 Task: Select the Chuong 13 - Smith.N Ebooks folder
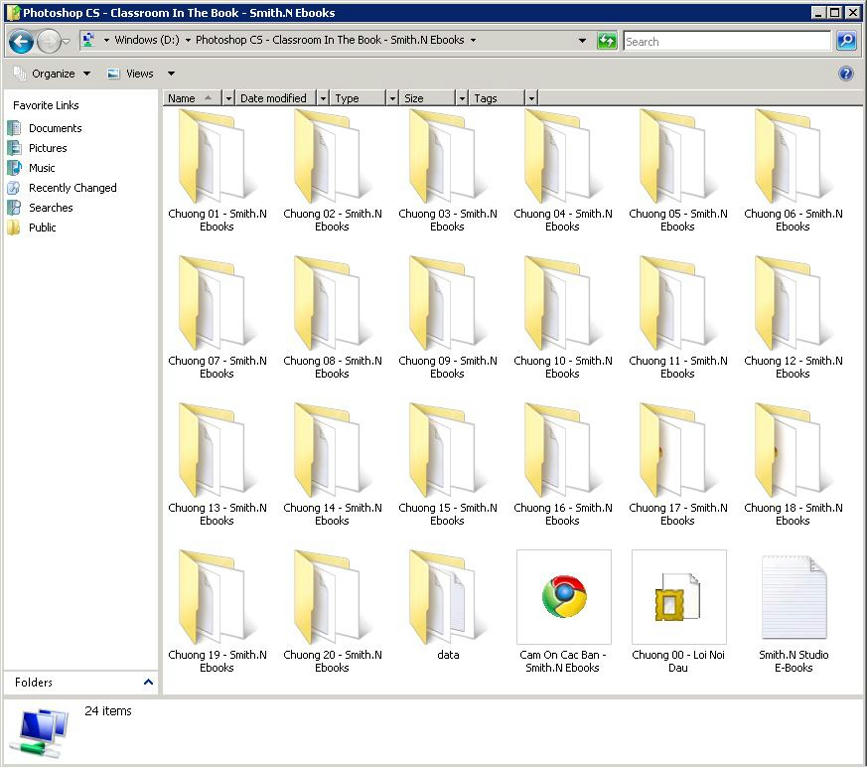pyautogui.click(x=217, y=464)
